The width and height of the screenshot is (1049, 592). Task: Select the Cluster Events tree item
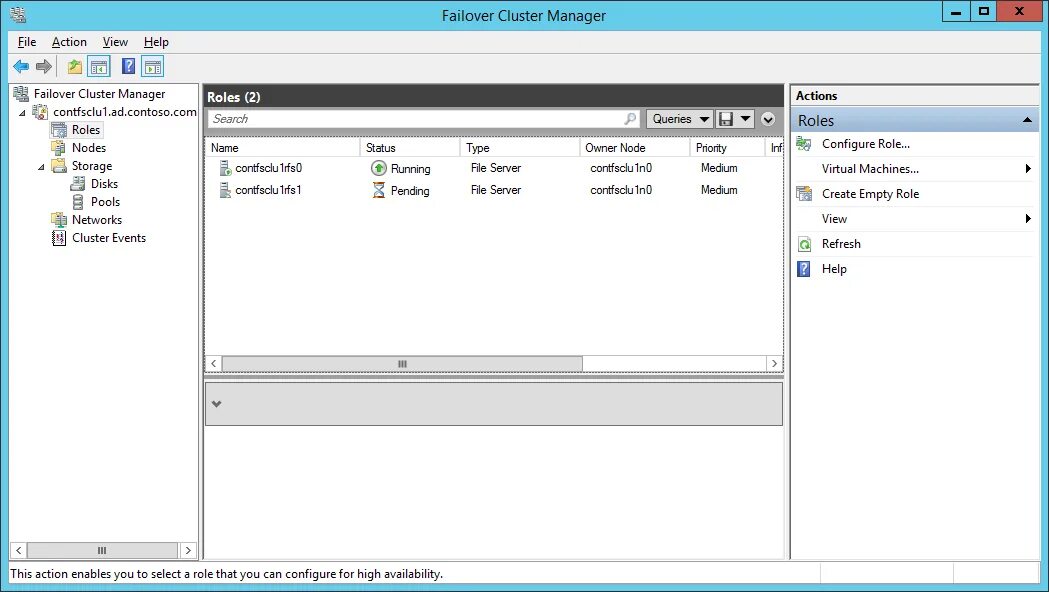click(x=109, y=237)
